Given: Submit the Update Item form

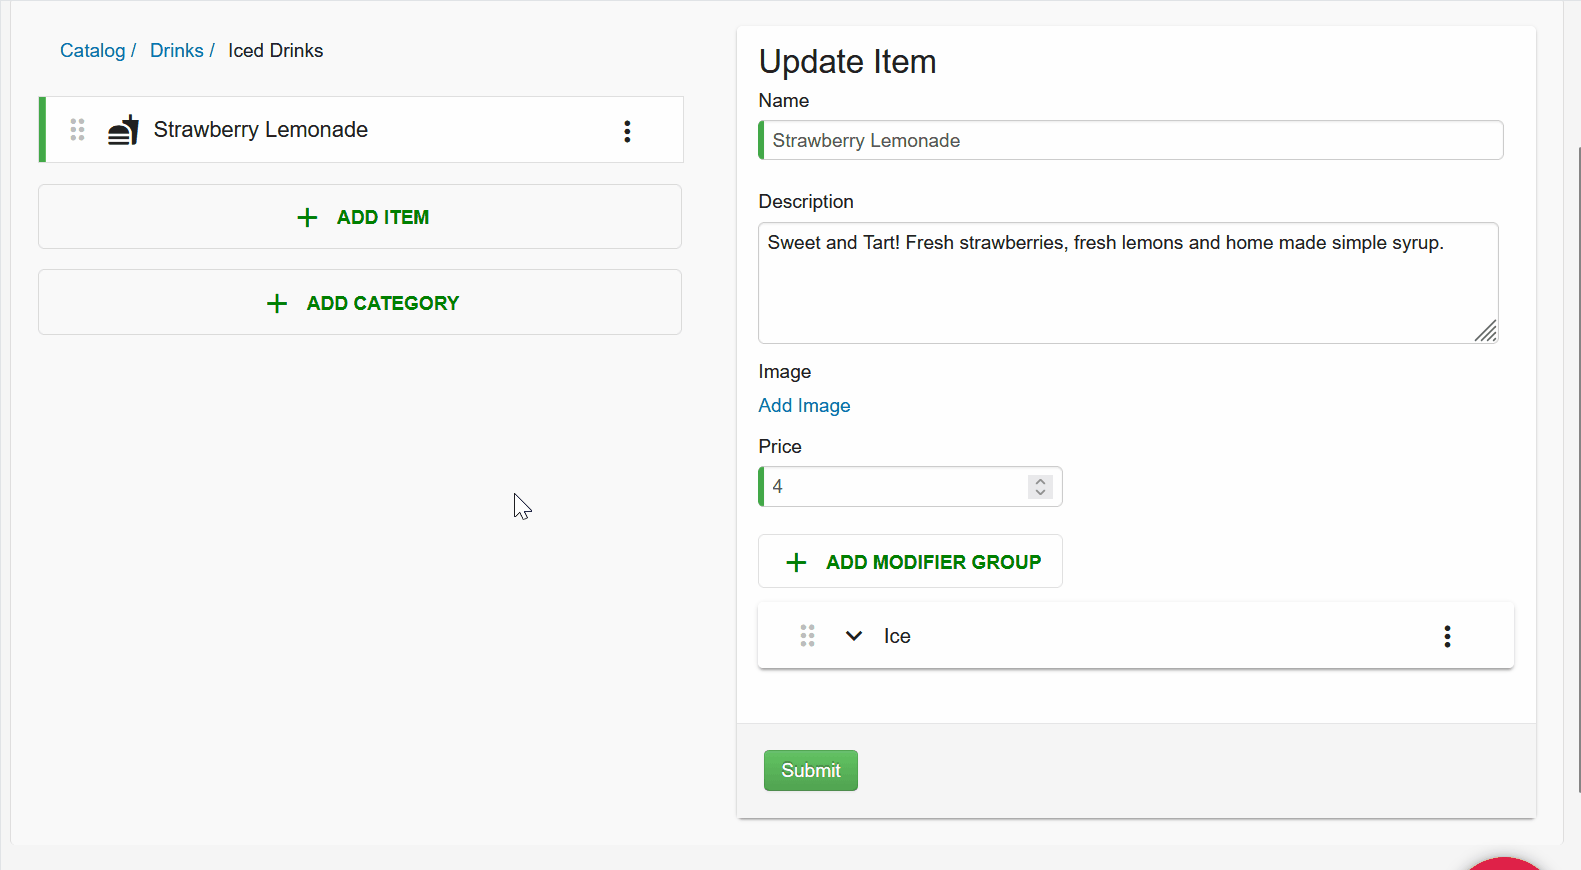Looking at the screenshot, I should point(811,771).
